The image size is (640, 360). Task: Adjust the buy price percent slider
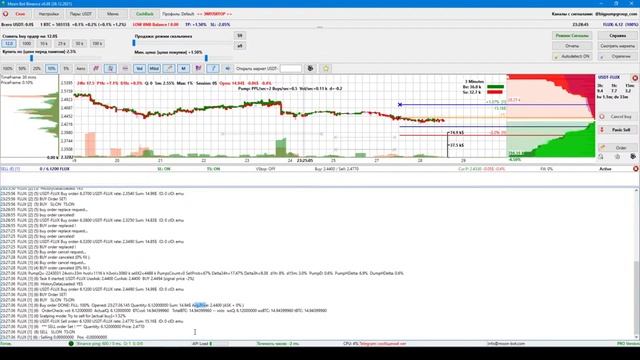pyautogui.click(x=31, y=58)
